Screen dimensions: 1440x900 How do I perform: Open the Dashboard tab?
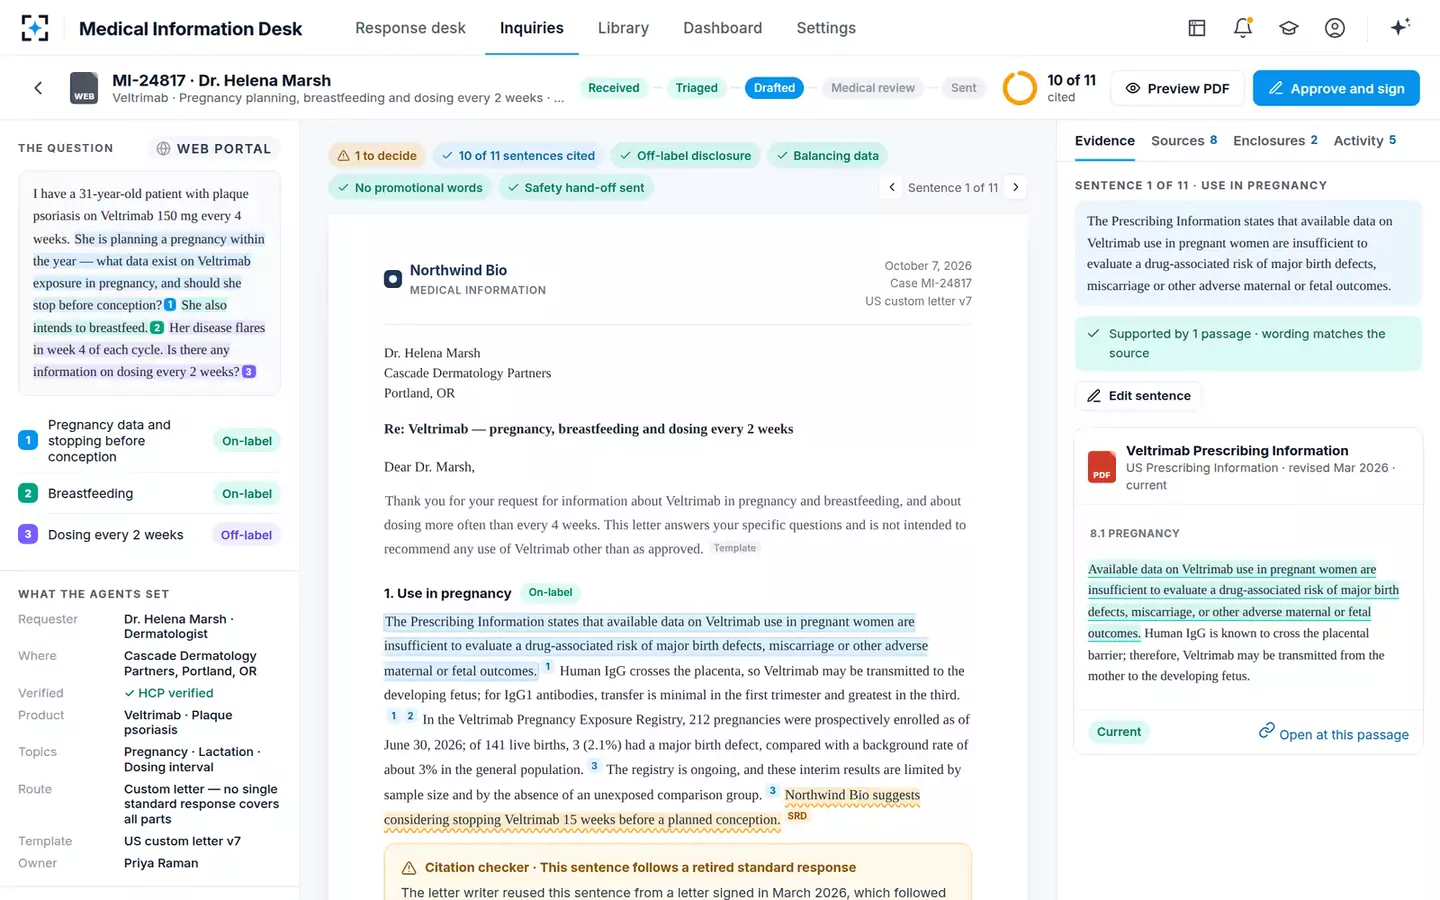coord(723,28)
